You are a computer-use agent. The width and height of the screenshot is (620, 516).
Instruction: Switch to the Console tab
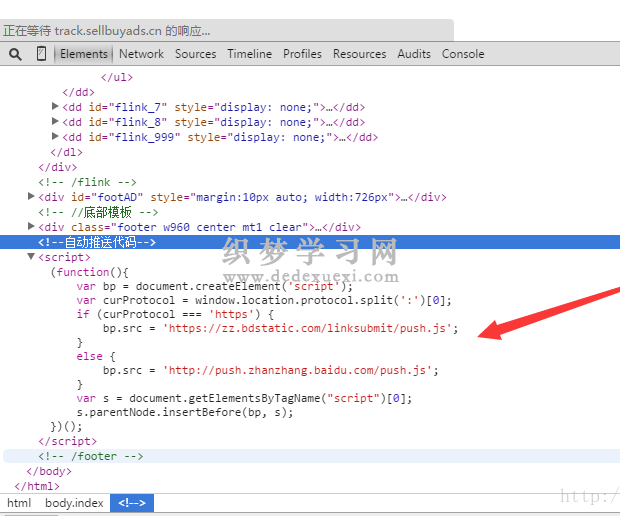coord(463,54)
